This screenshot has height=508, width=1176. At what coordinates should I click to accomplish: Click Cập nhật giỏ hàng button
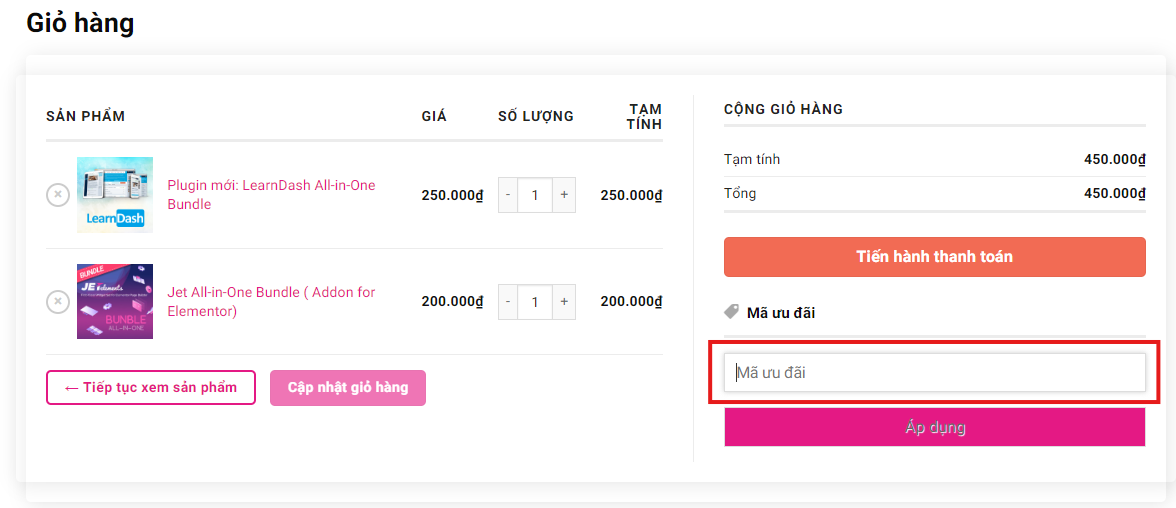(348, 388)
